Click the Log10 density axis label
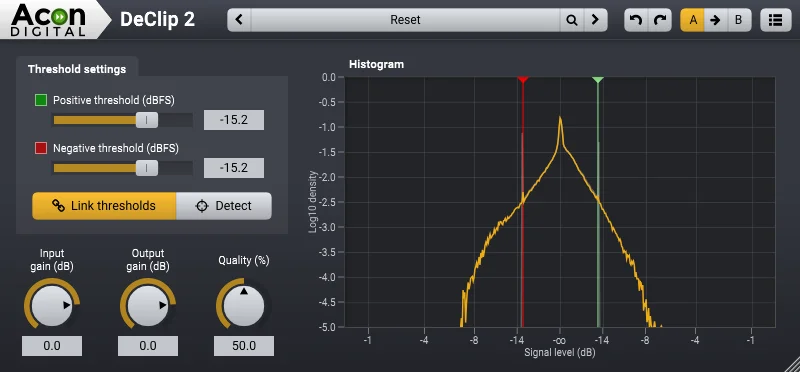 (x=313, y=202)
